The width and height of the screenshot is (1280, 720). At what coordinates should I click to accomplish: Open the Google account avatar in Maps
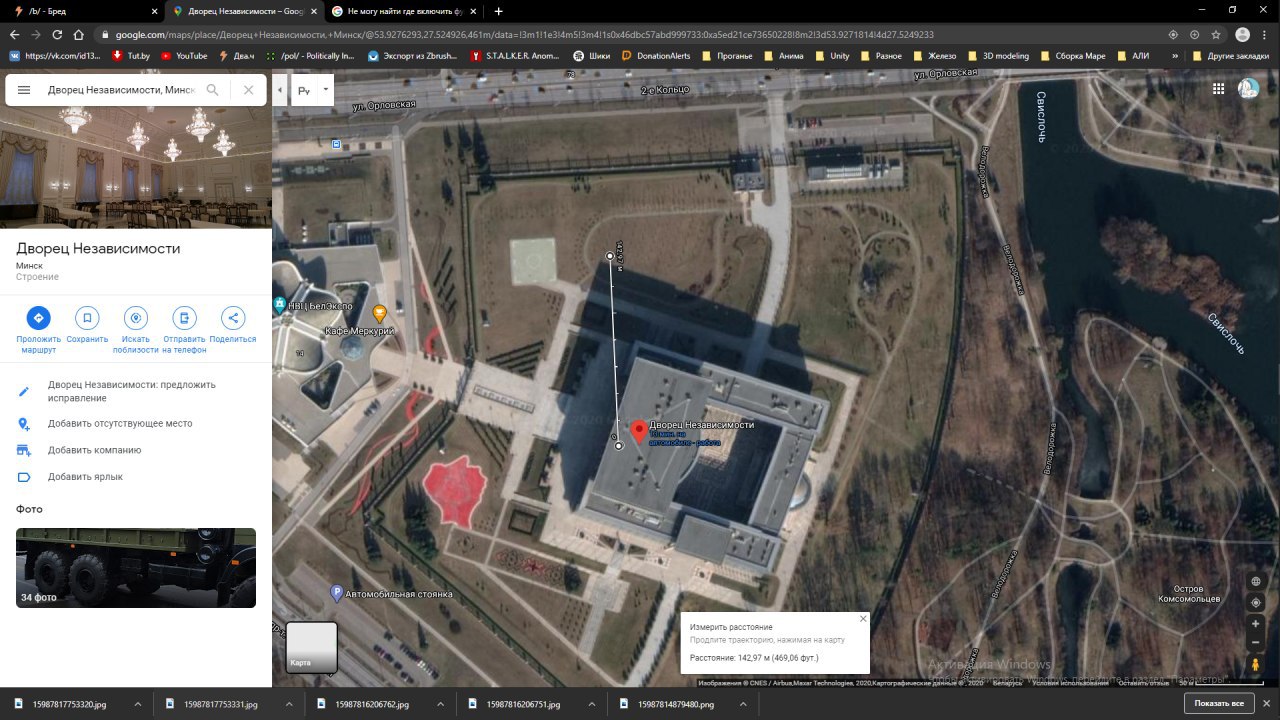[1248, 89]
